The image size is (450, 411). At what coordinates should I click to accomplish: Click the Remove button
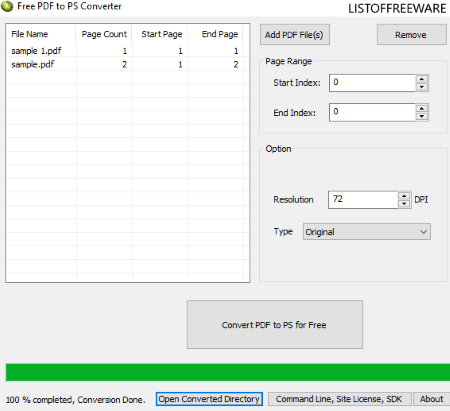tap(411, 34)
